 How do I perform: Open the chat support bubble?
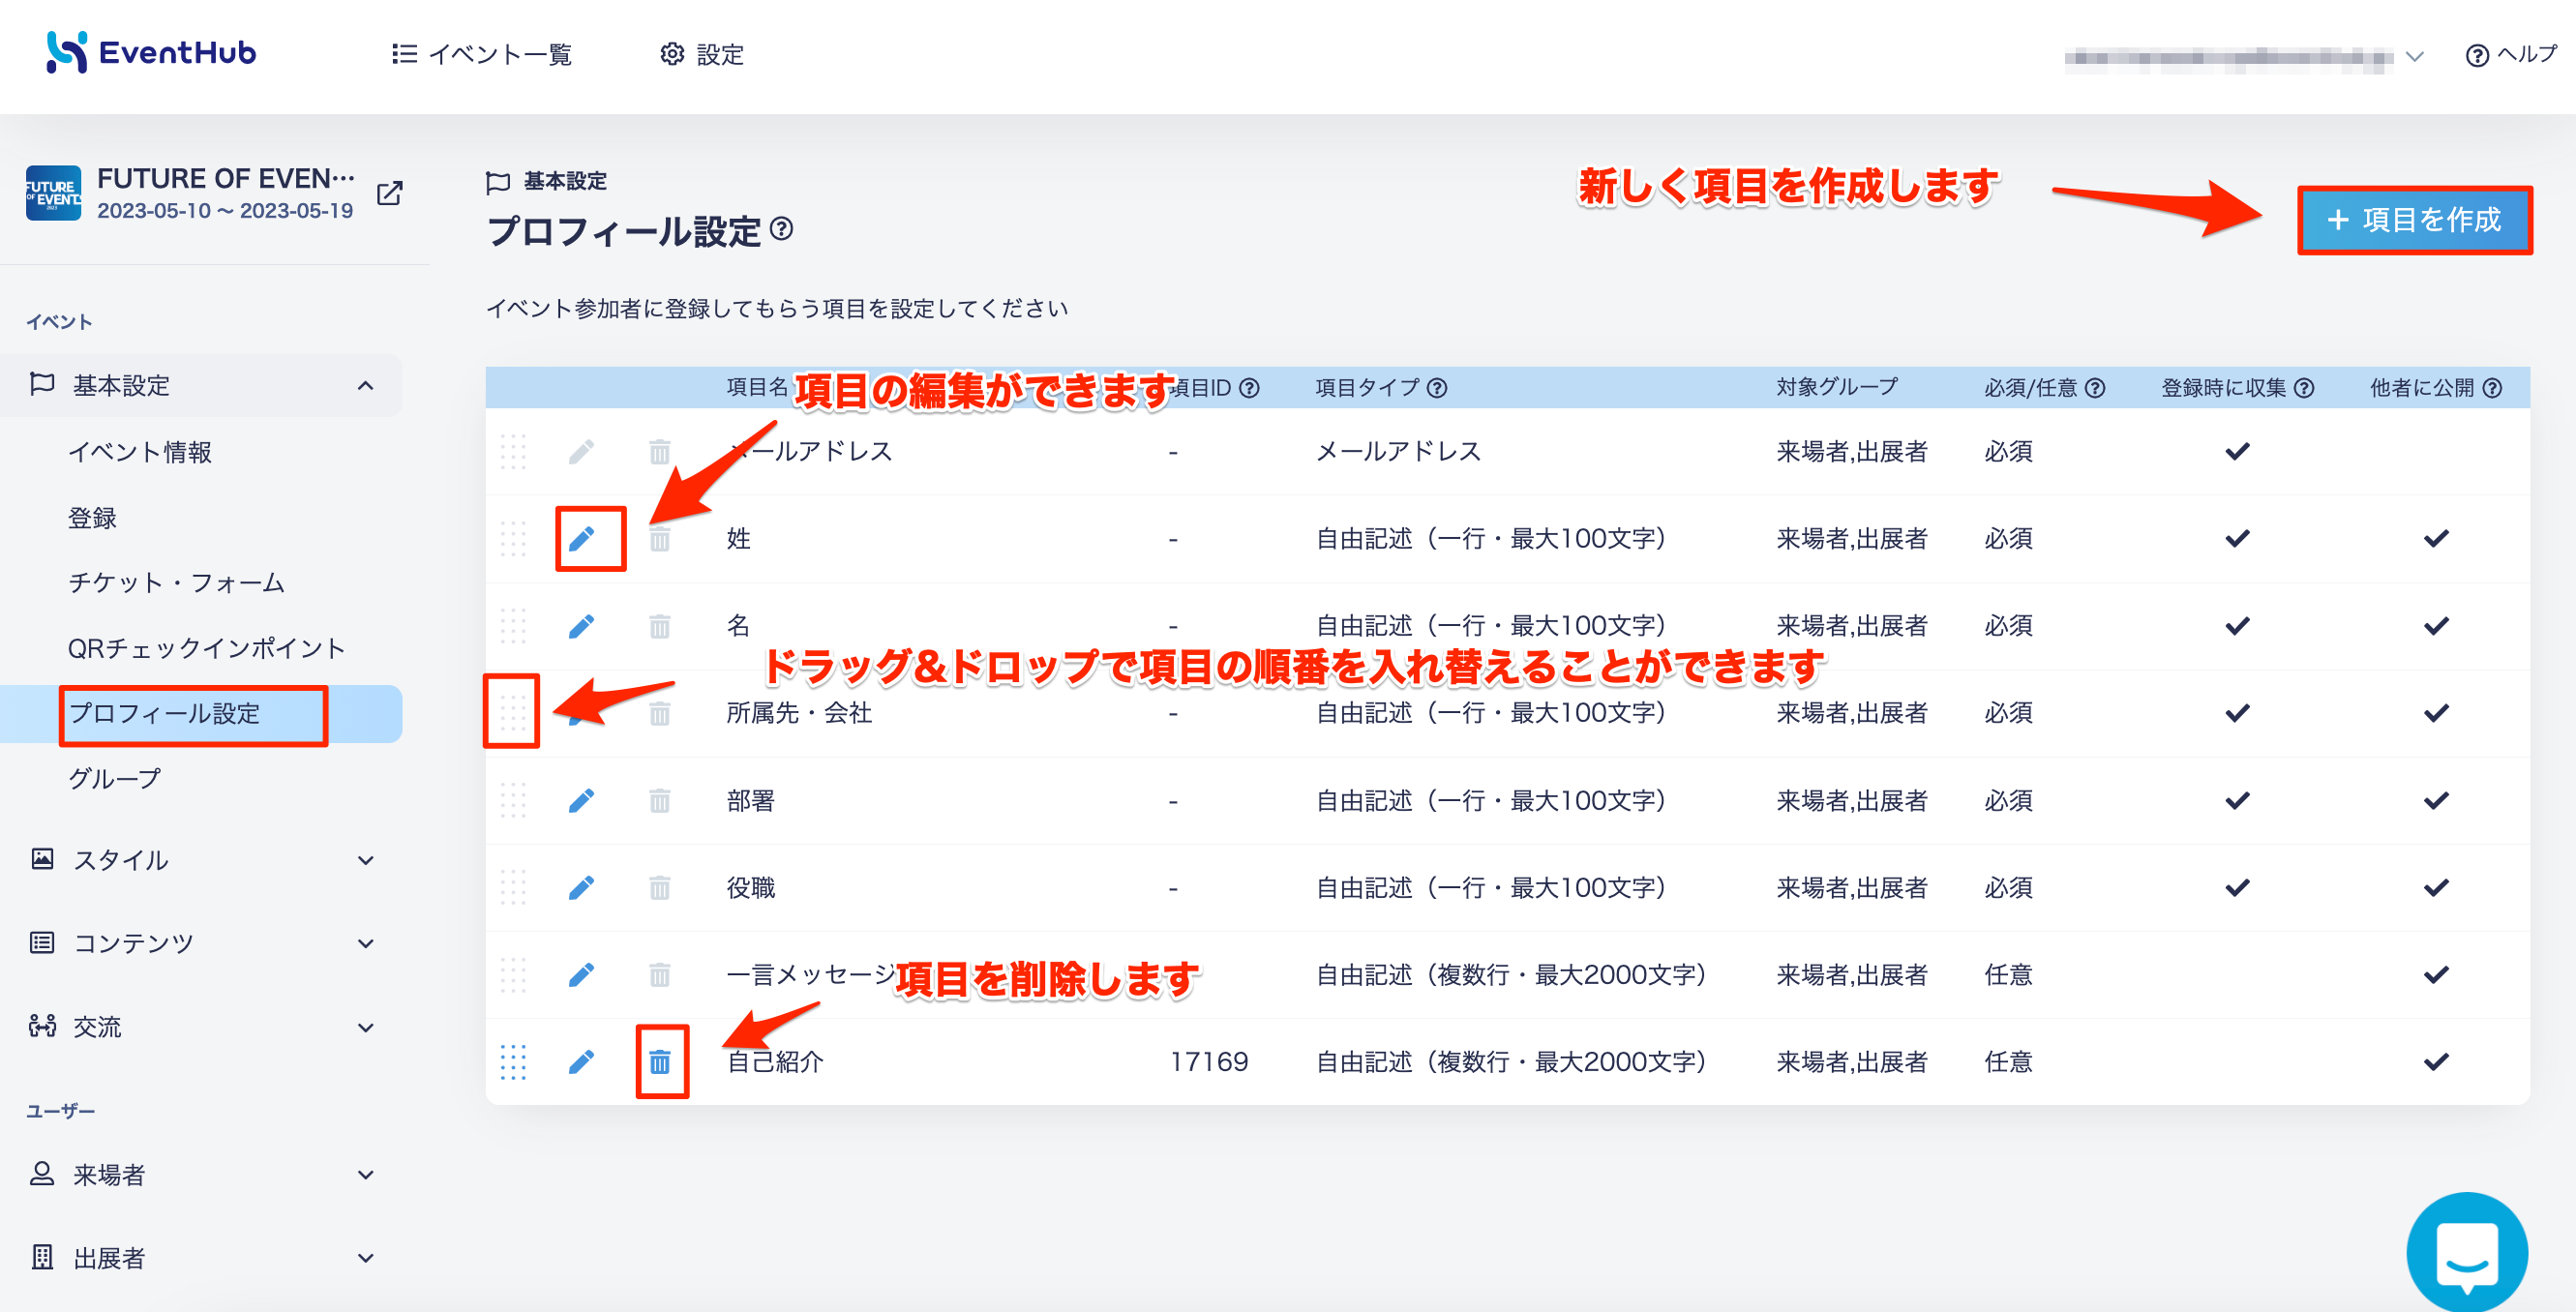2466,1253
